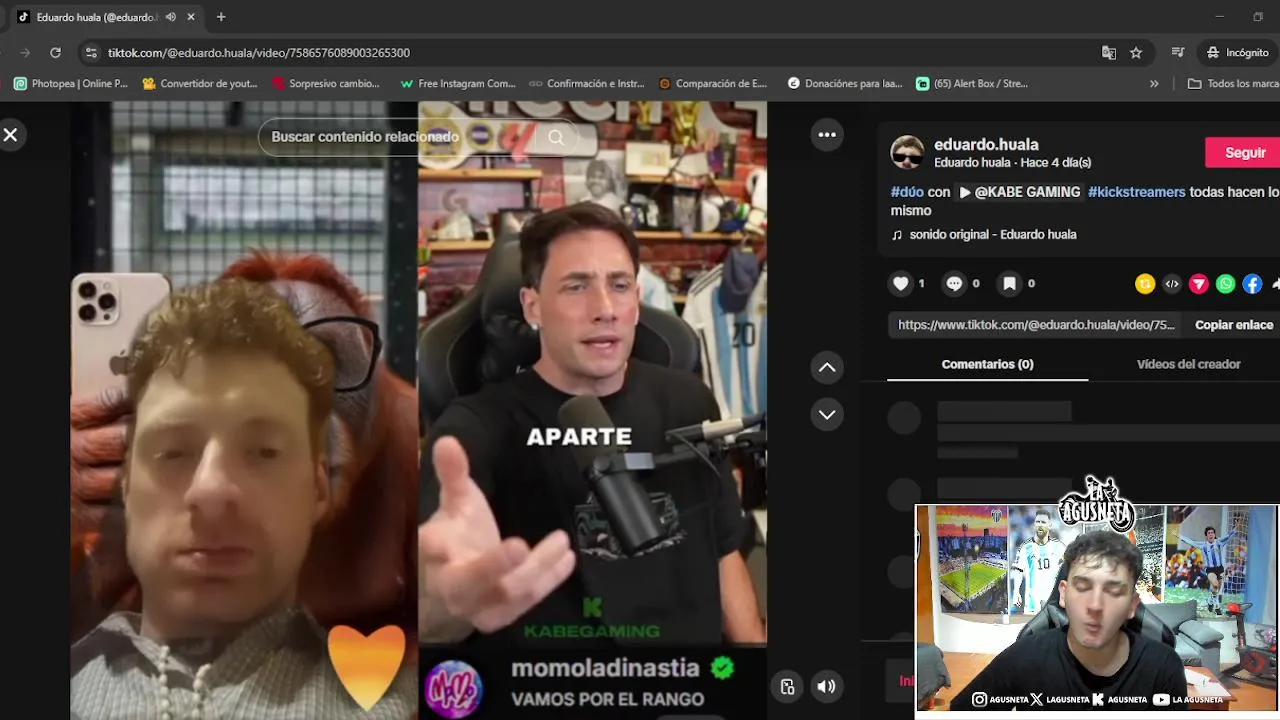Open the Todos los marcadores folder

[1232, 84]
